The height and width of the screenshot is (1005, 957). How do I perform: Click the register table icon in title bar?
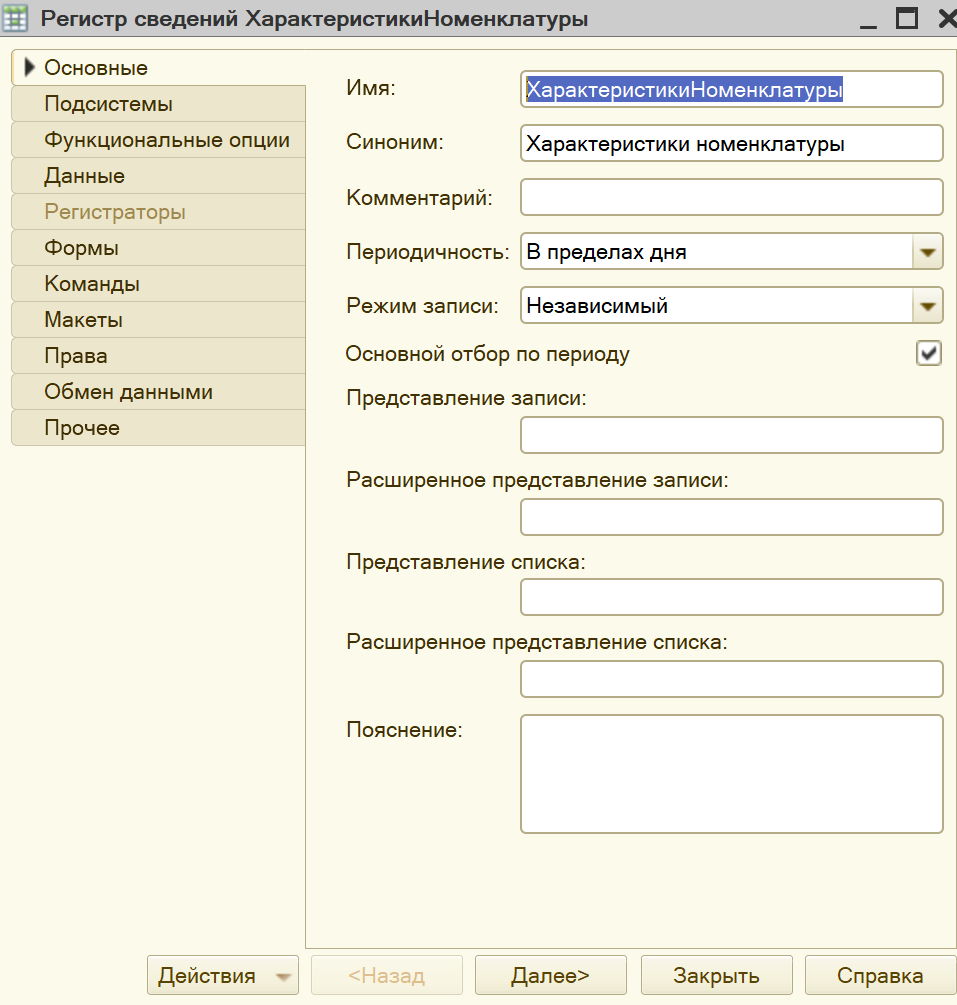click(15, 18)
